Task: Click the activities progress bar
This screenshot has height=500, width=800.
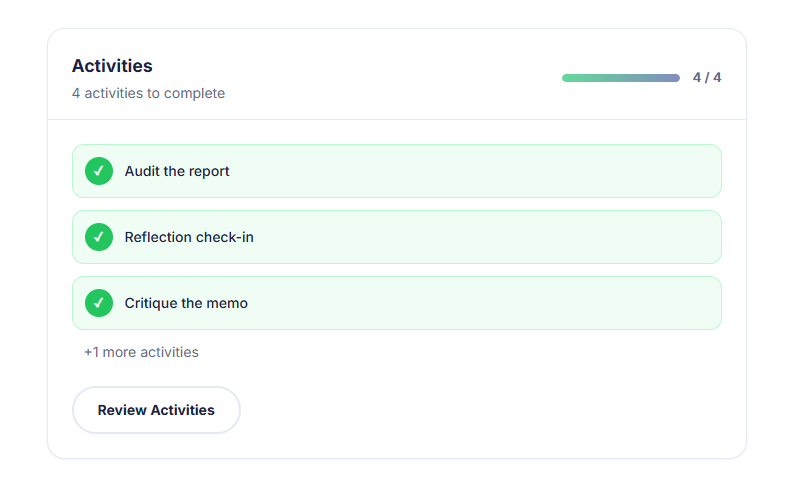Action: pyautogui.click(x=621, y=78)
